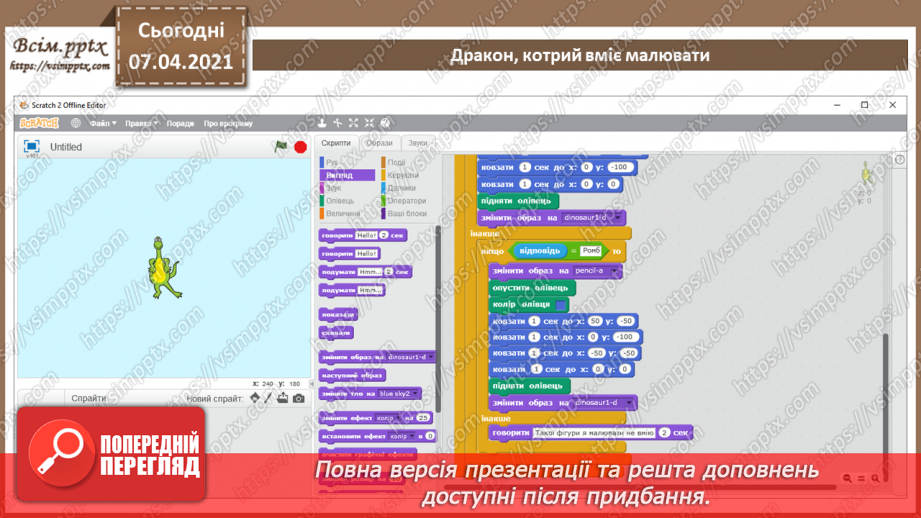
Task: Click the red stop sign button
Action: coord(301,147)
